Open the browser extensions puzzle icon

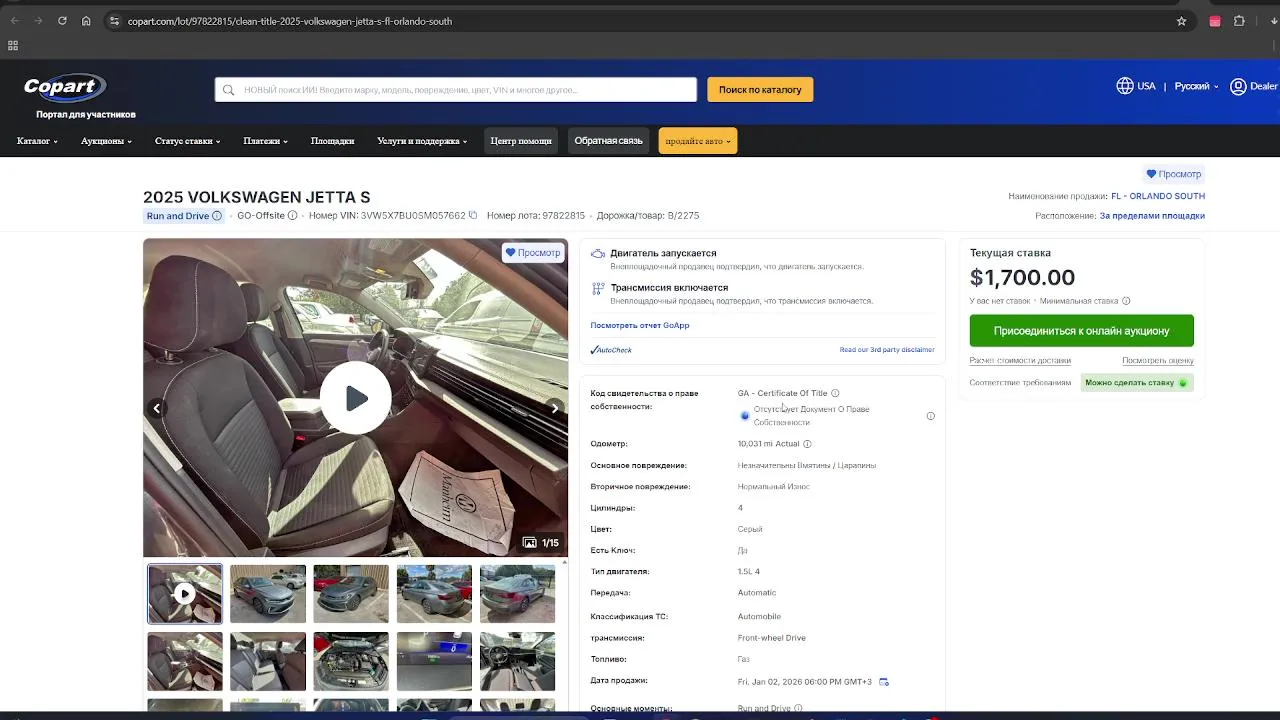[1239, 21]
